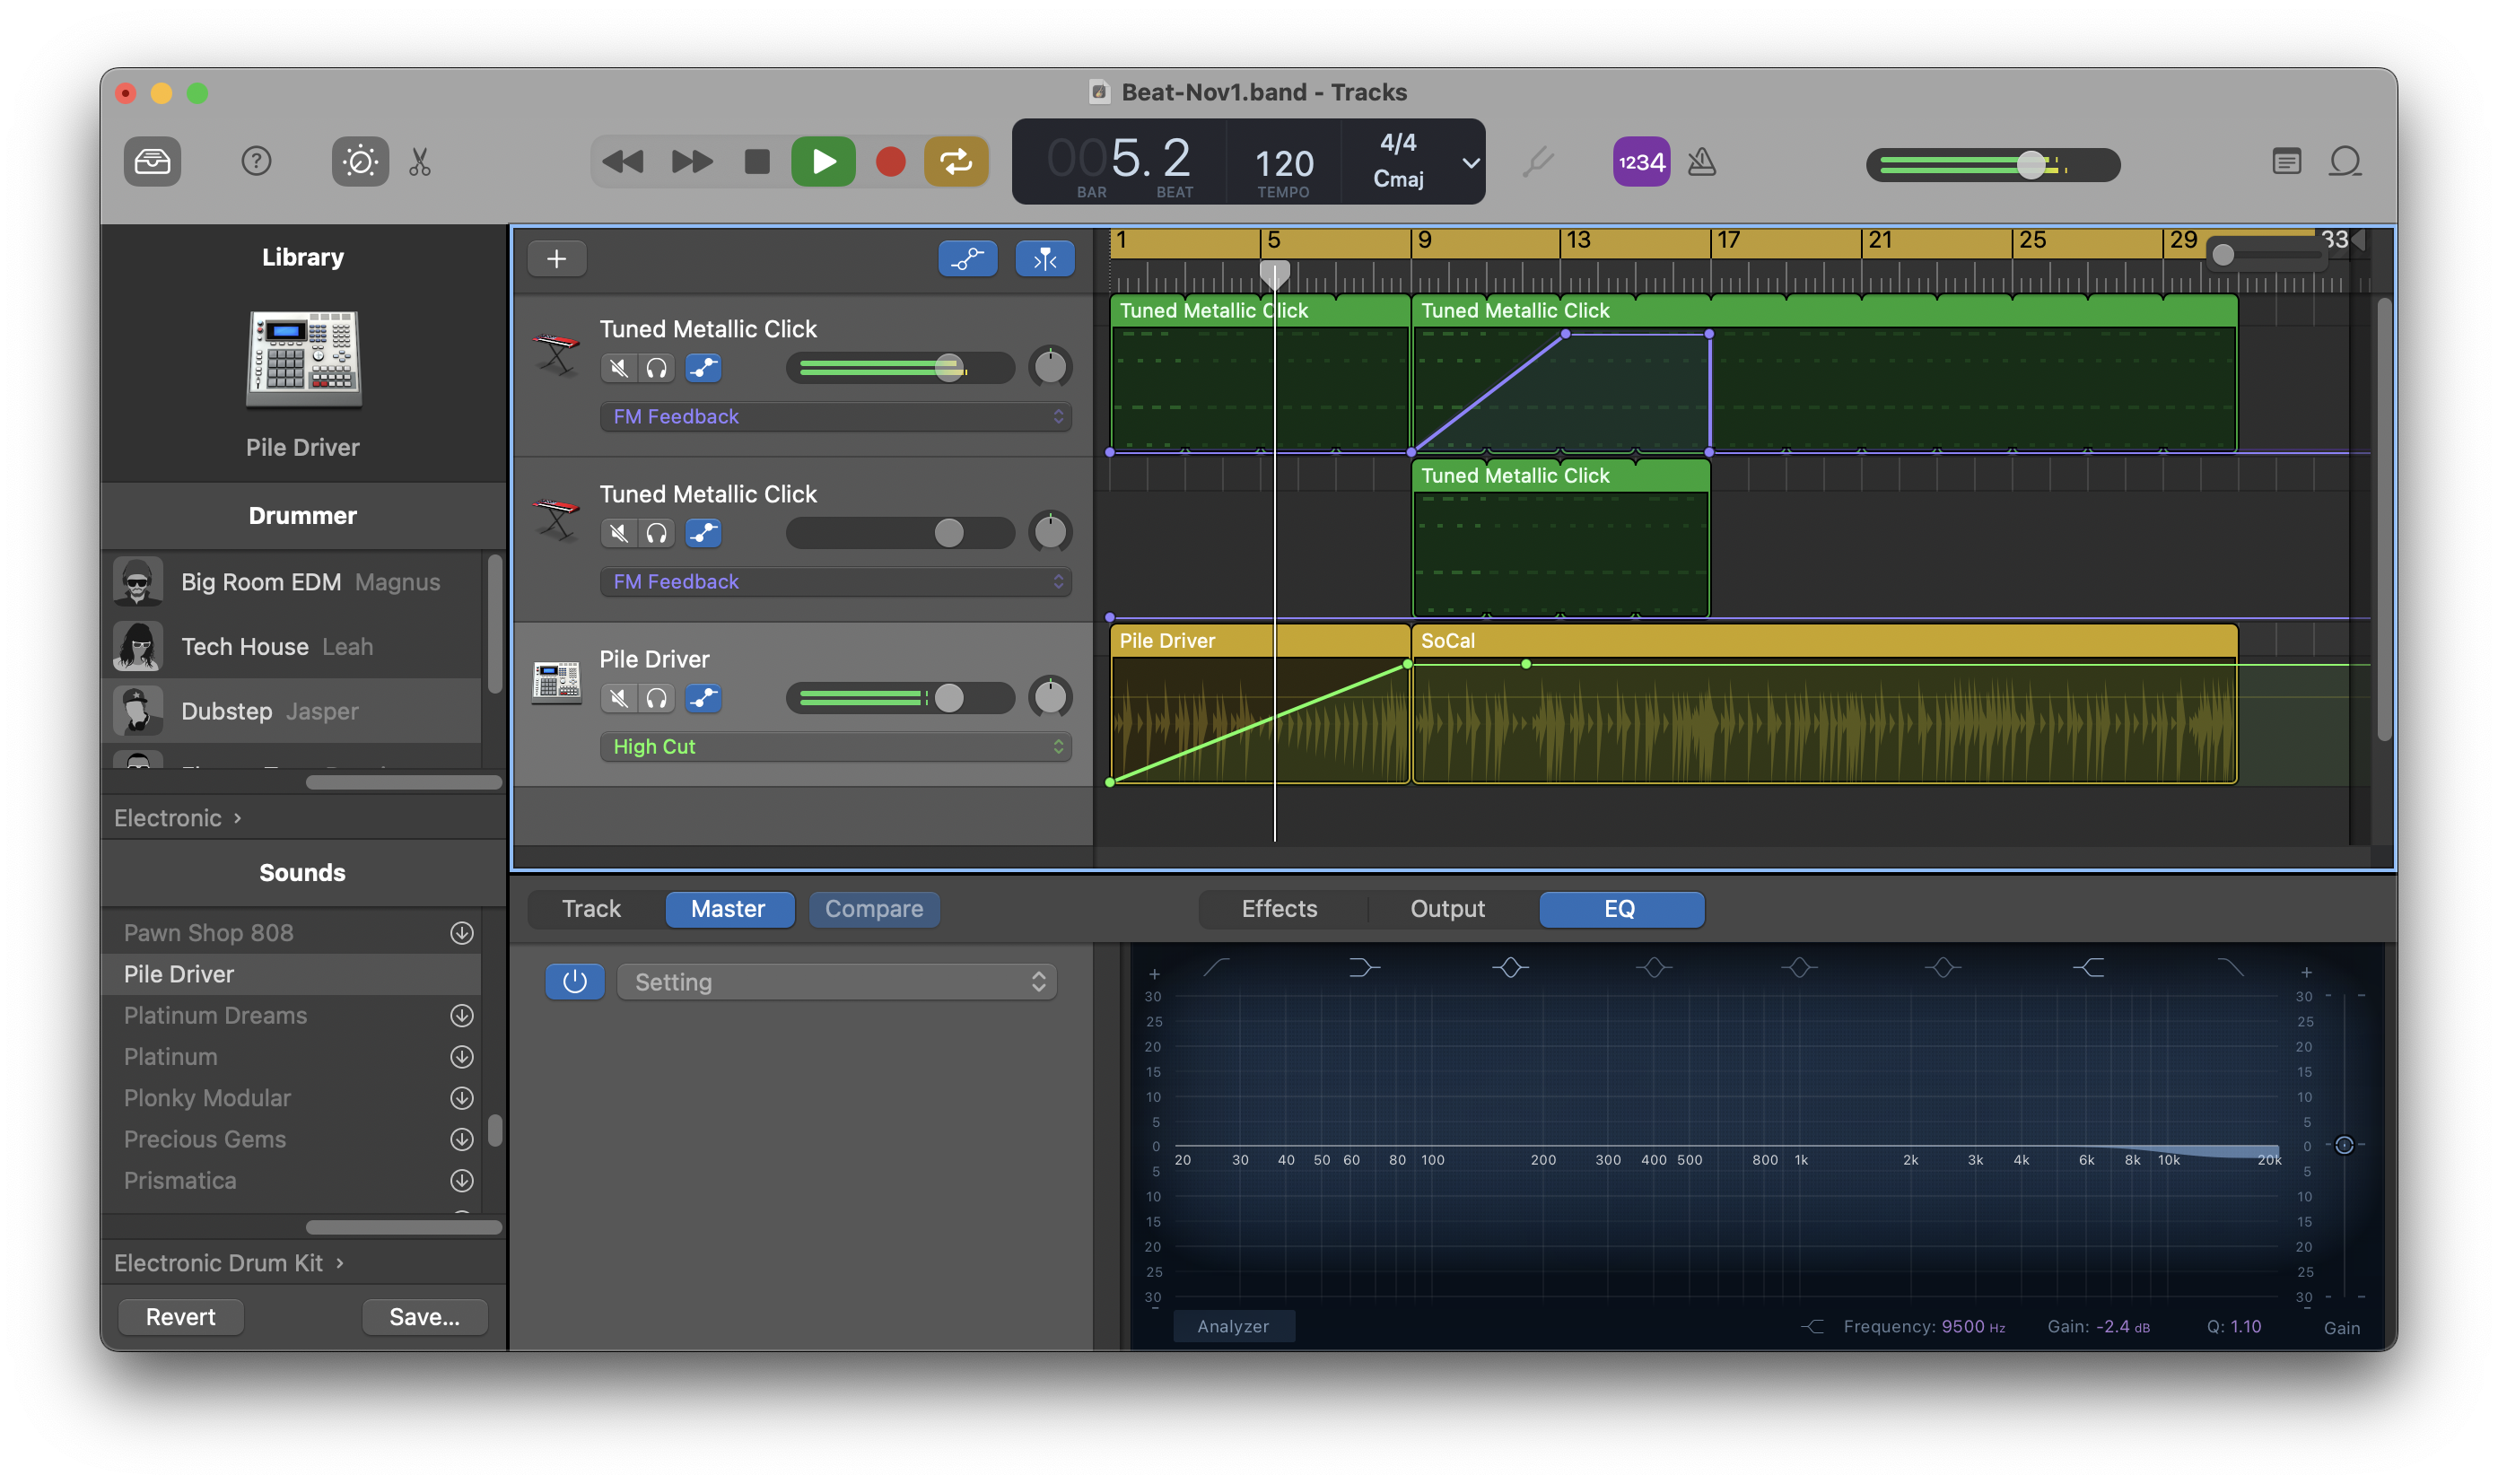This screenshot has width=2498, height=1484.
Task: Open the time signature and key display dropdown arrow
Action: [x=1470, y=162]
